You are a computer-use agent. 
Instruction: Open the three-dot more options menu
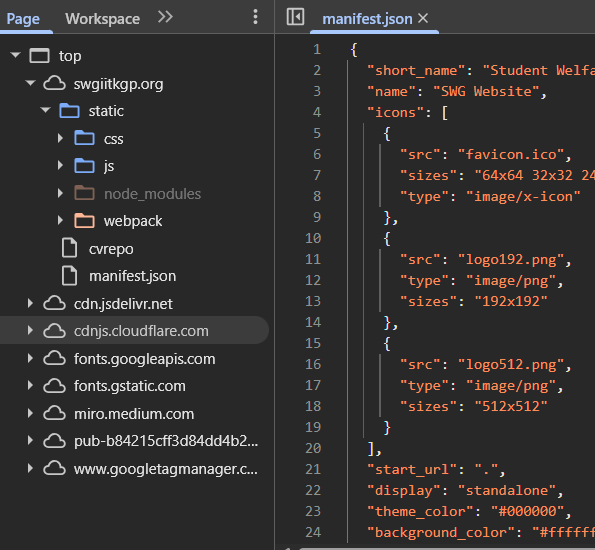click(255, 17)
